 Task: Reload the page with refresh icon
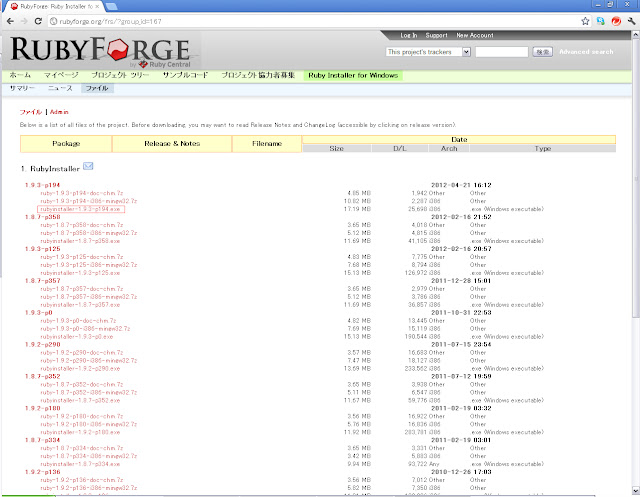coord(38,21)
